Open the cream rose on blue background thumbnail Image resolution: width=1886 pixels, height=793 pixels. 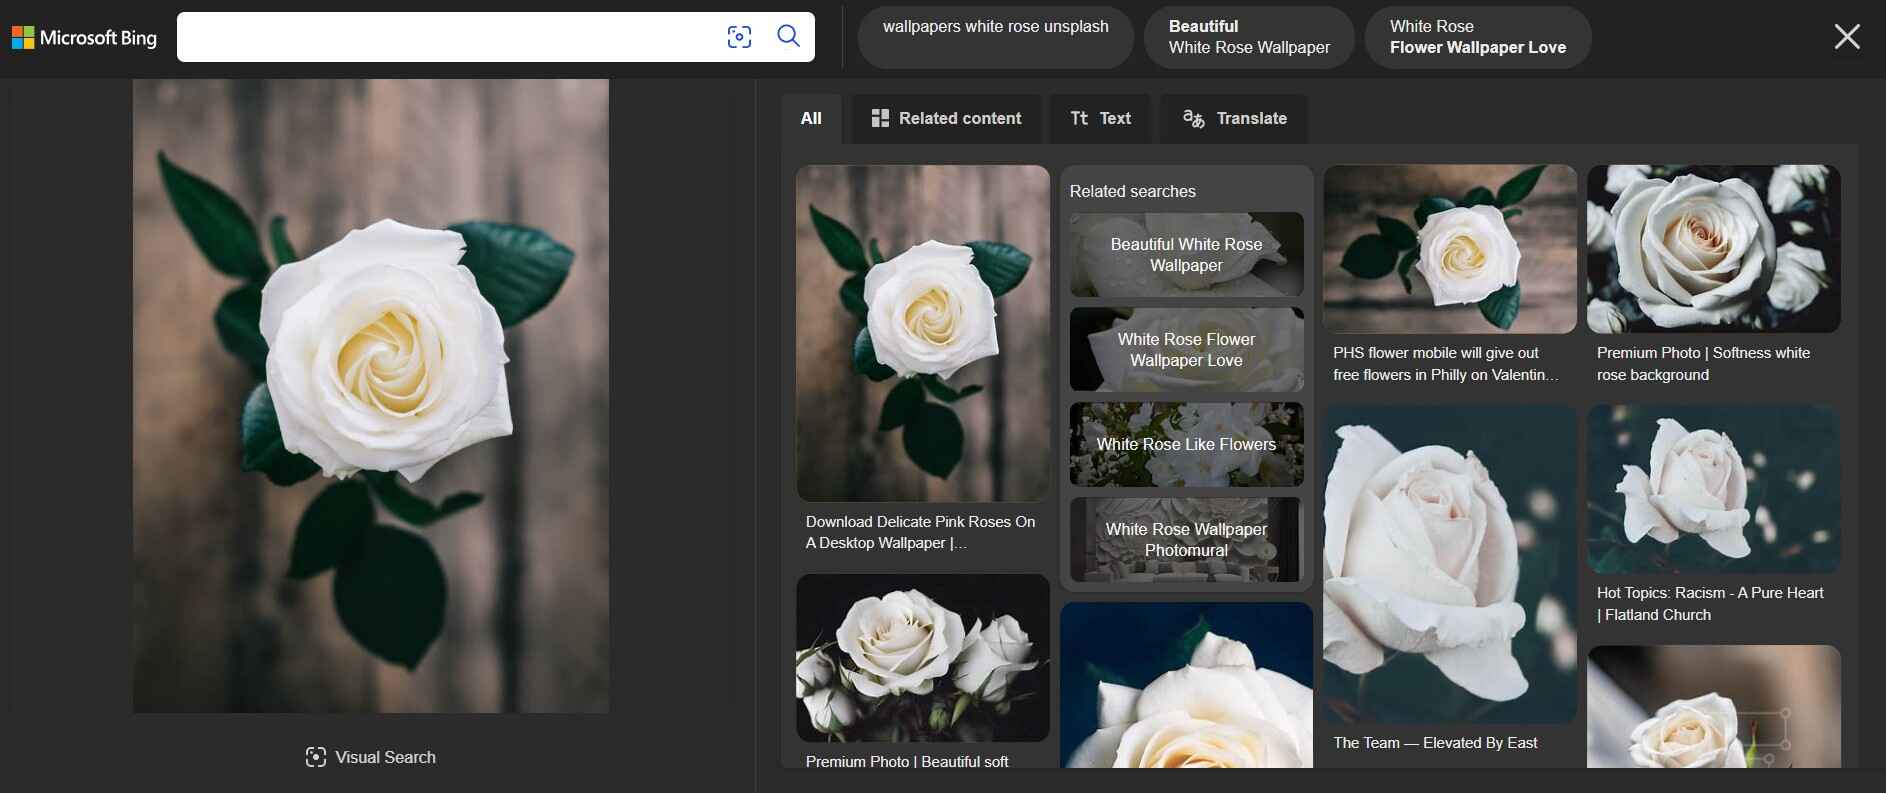coord(1186,685)
